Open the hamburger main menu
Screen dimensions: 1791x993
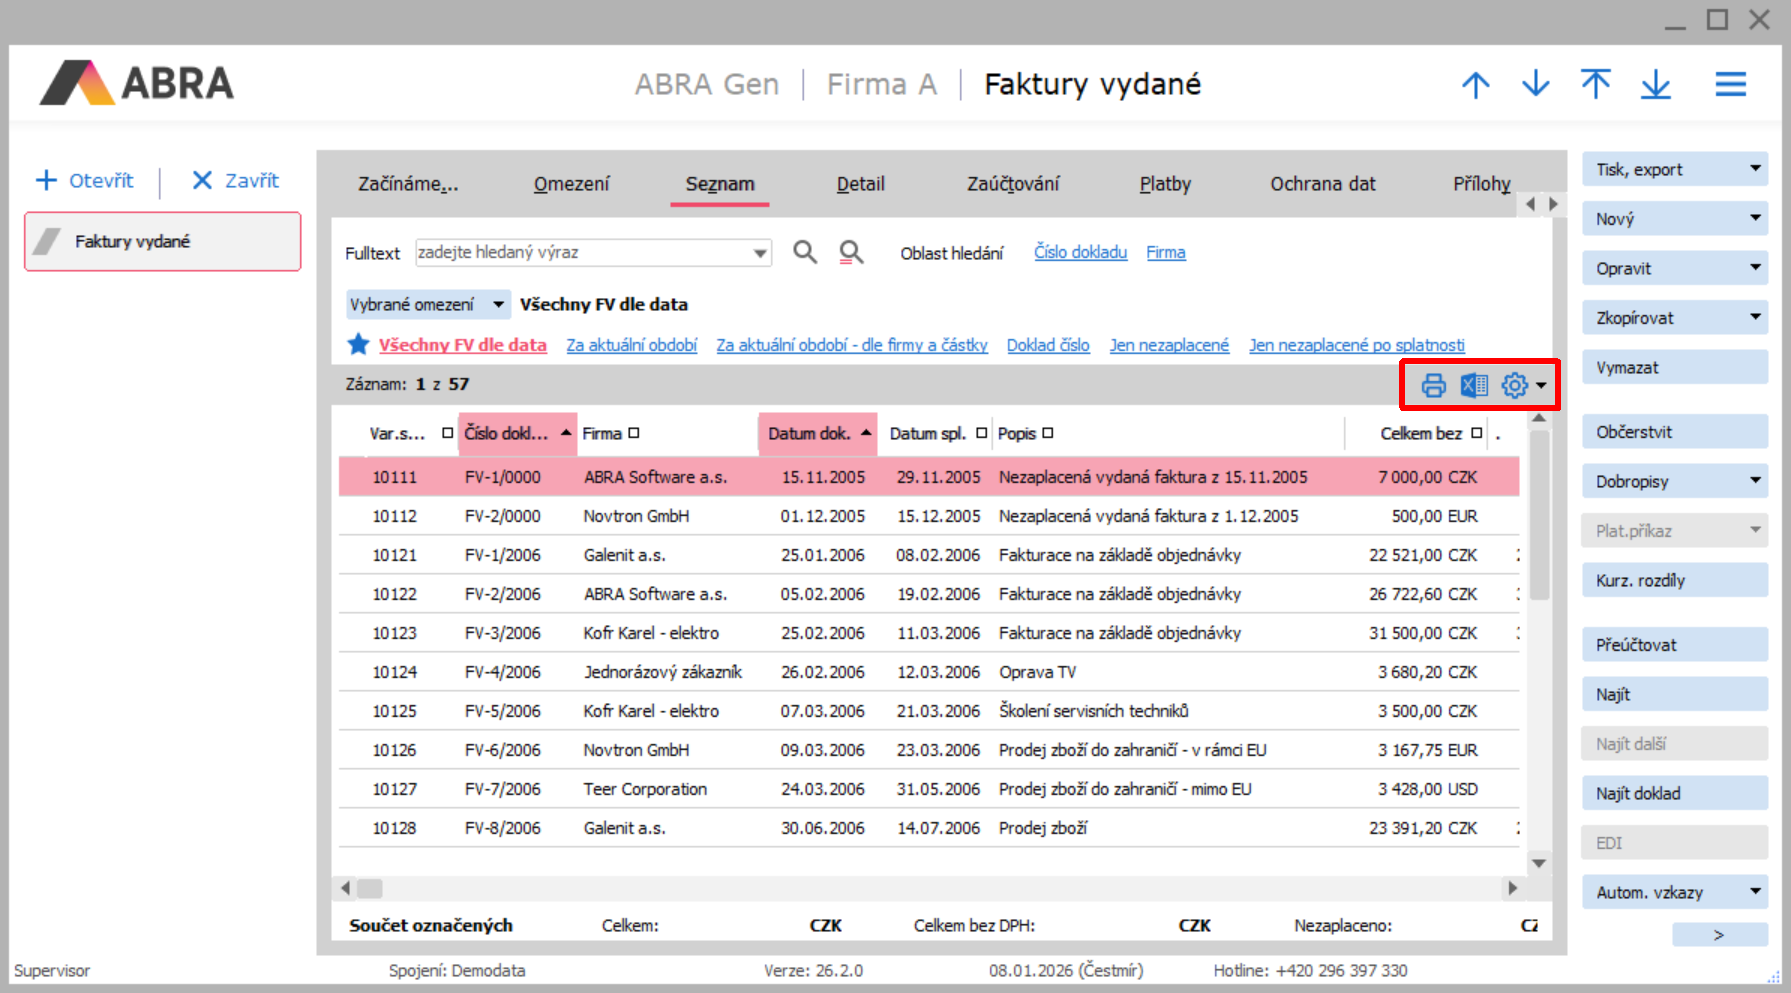coord(1730,84)
